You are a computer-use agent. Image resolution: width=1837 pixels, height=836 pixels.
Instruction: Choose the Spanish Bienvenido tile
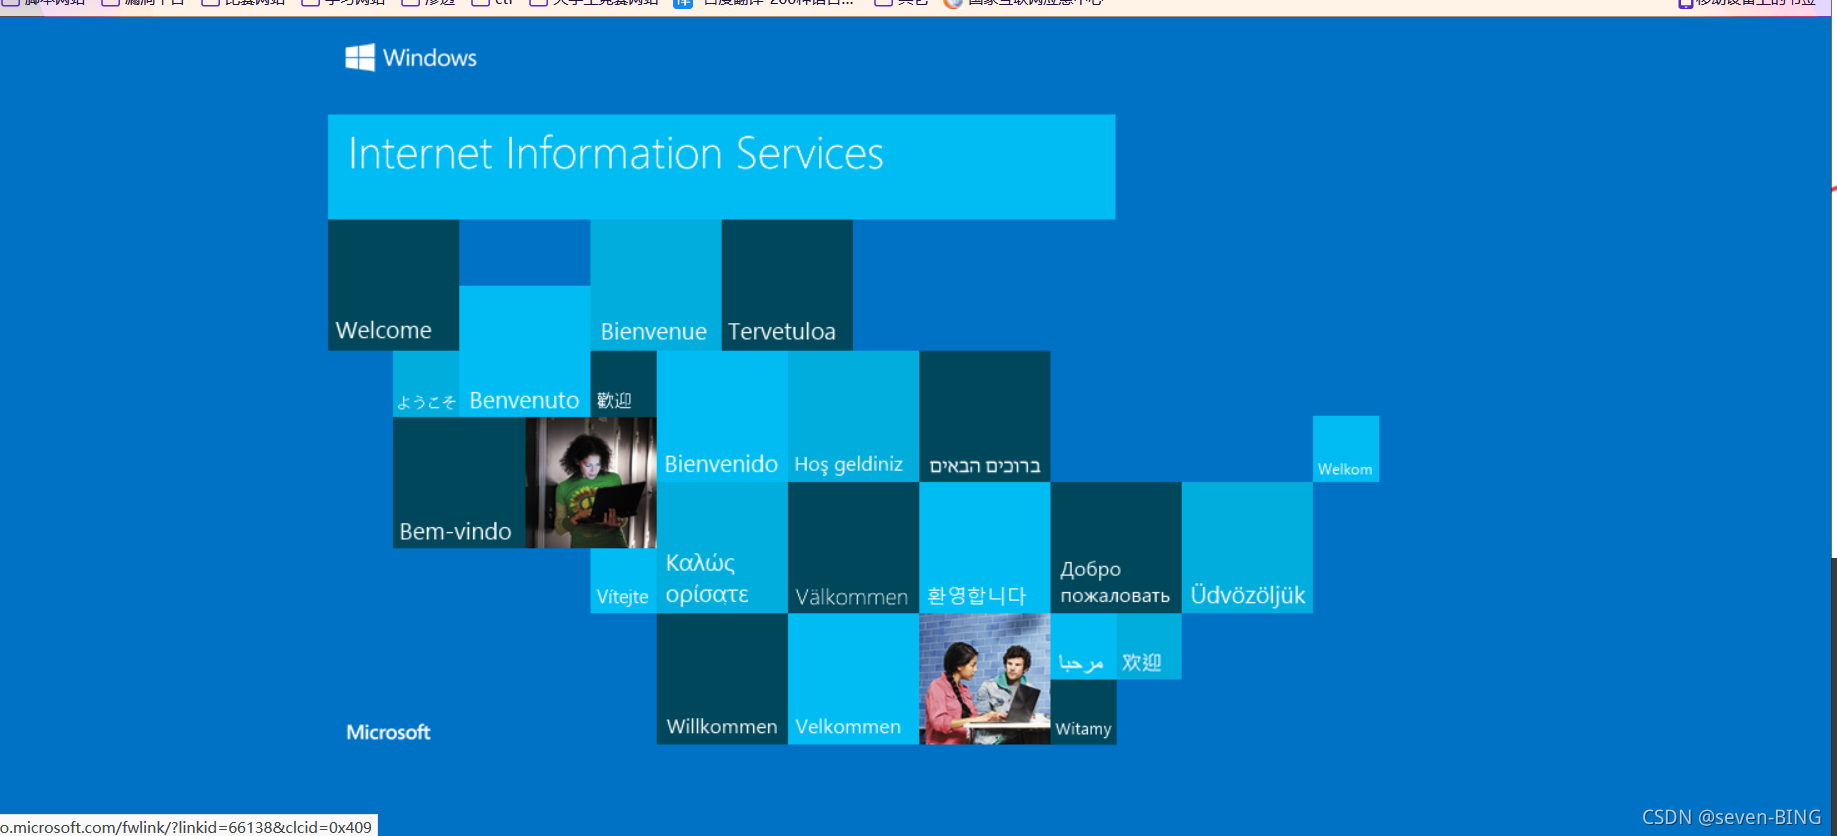coord(722,416)
